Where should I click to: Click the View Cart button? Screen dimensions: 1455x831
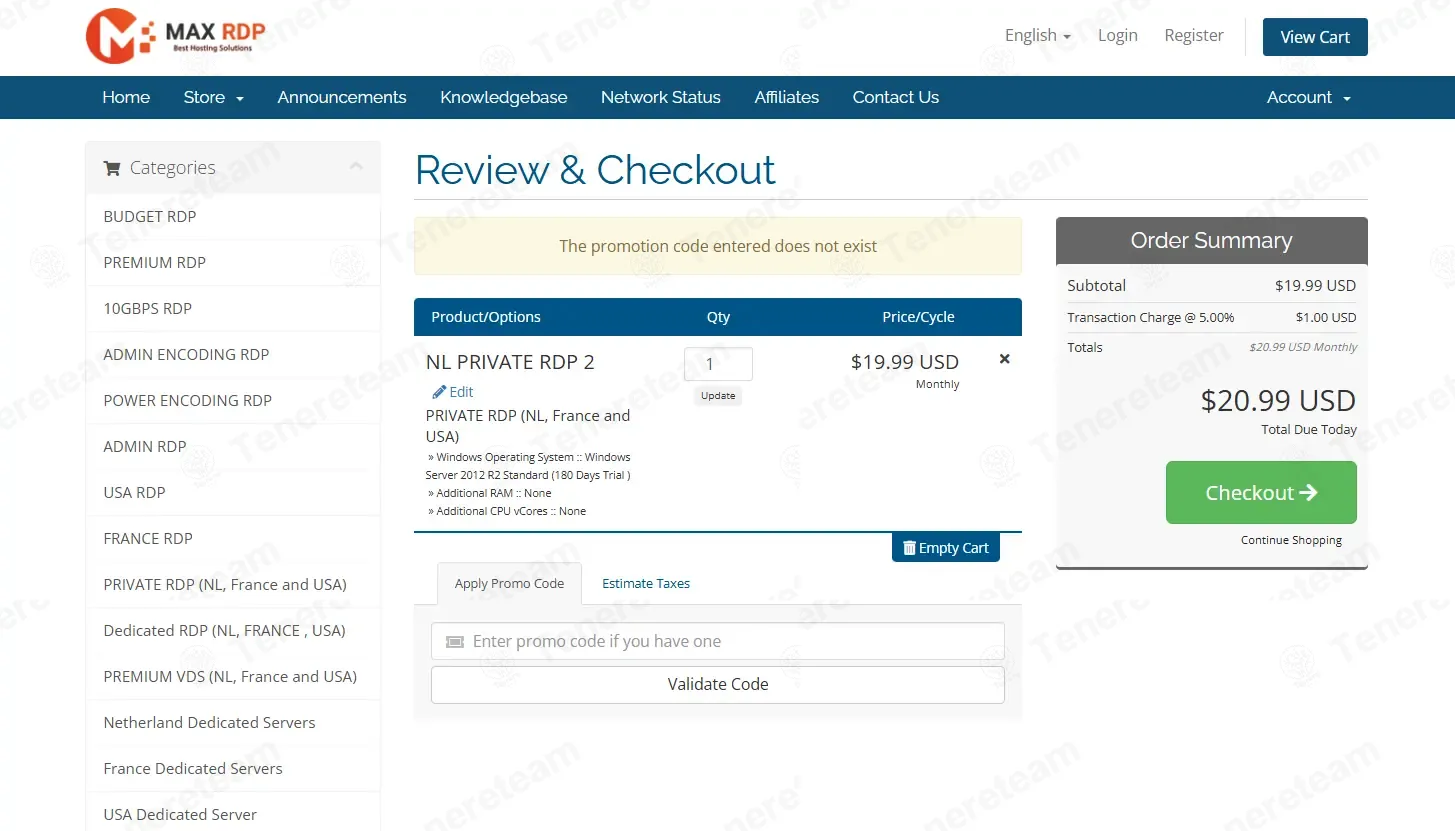coord(1314,37)
